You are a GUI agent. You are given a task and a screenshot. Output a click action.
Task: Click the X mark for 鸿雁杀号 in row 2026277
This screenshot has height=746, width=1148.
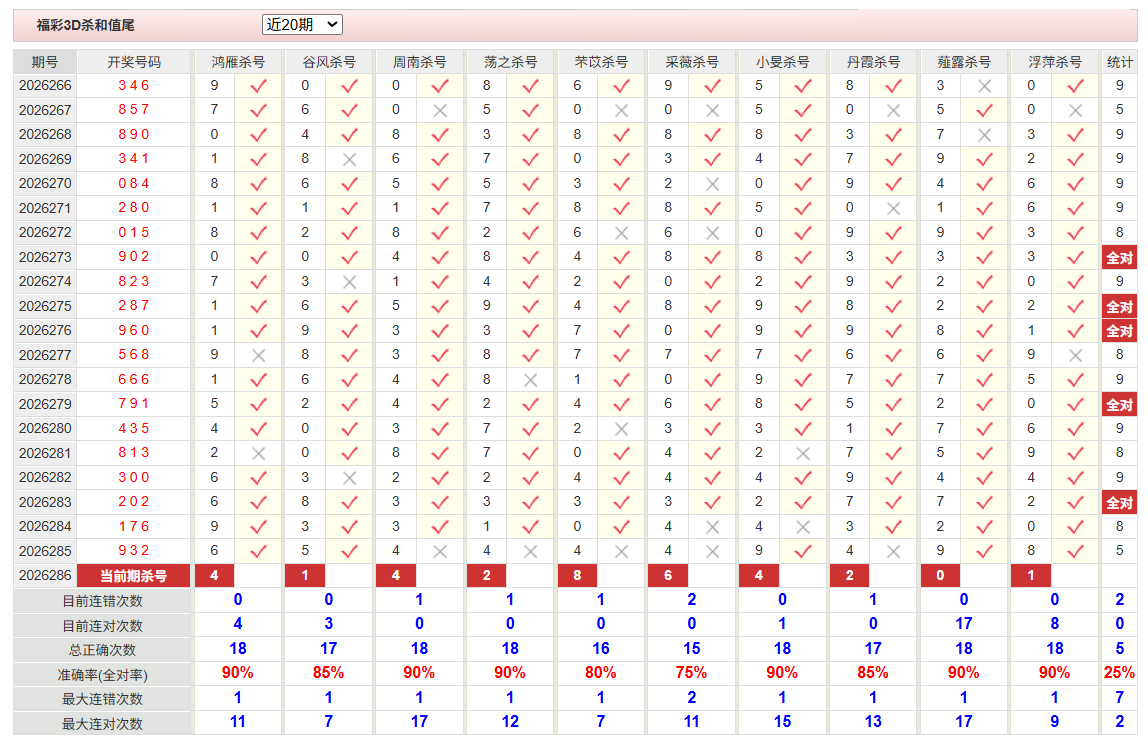click(258, 355)
